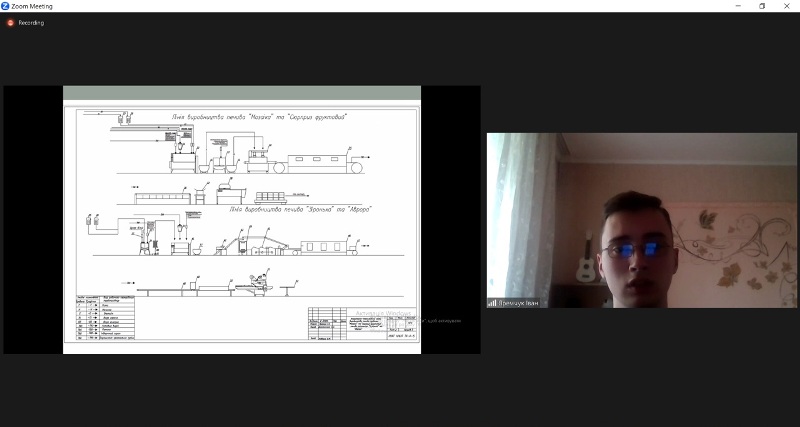The image size is (800, 427).
Task: Click the participant name label on the video
Action: point(518,303)
